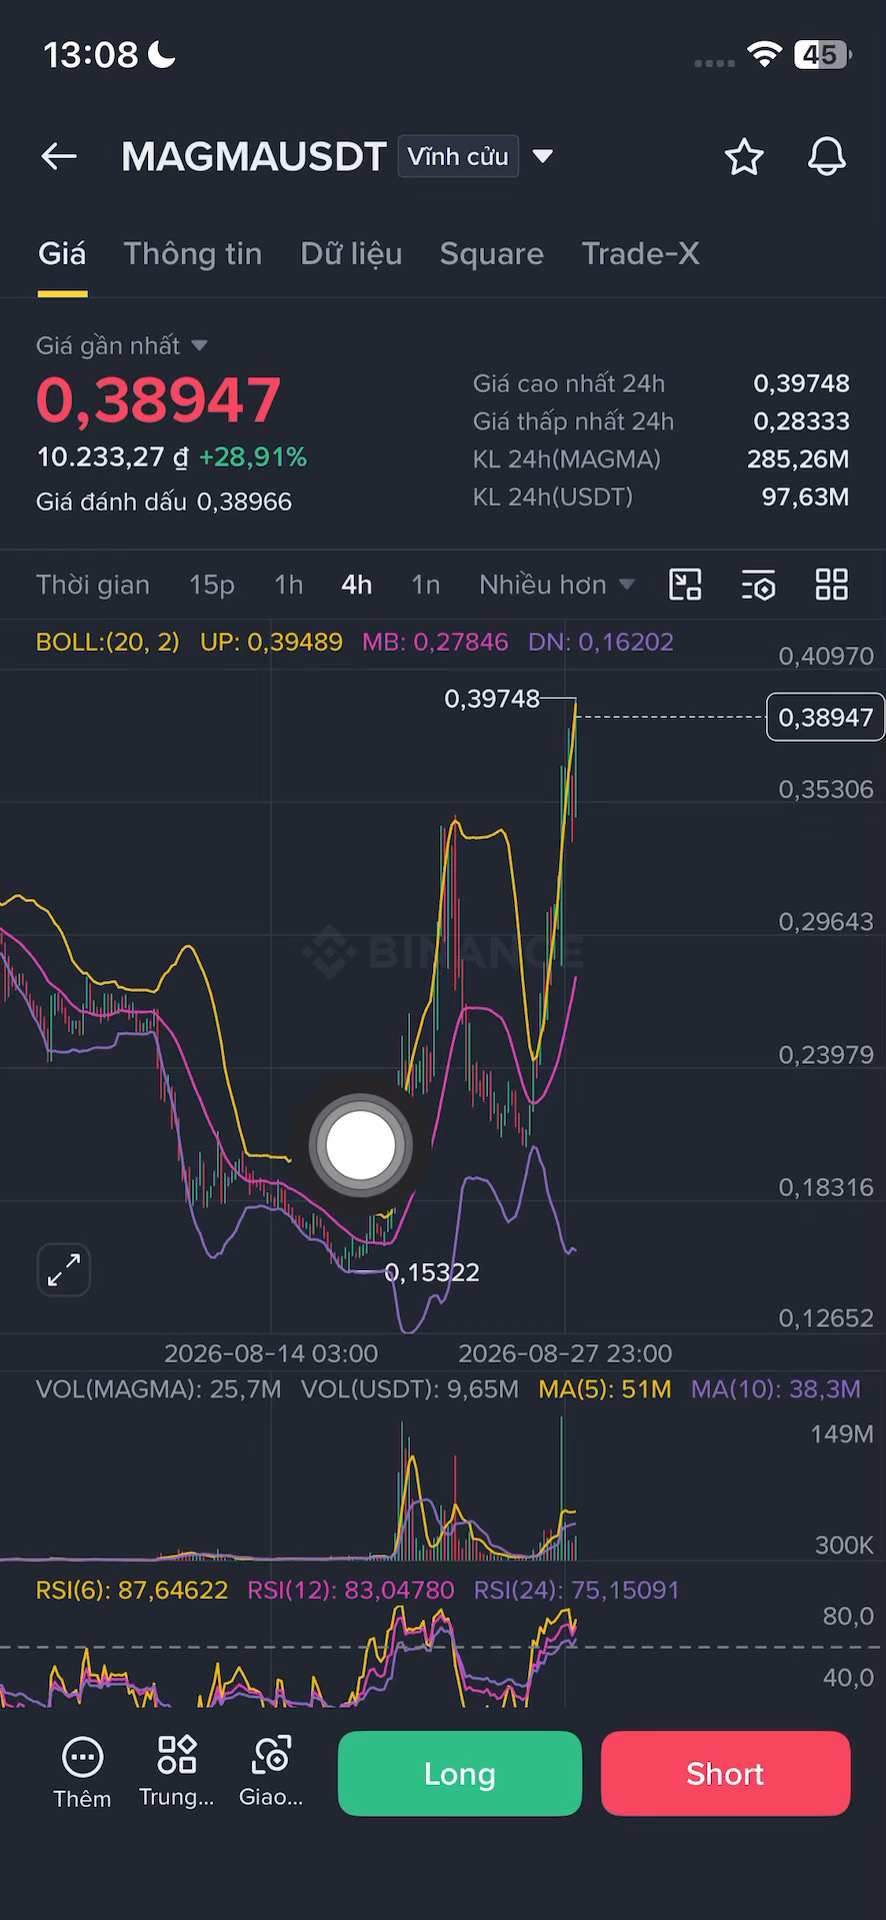Viewport: 886px width, 1920px height.
Task: Tap the KL 24h(MAGMA) value 285,26M
Action: pyautogui.click(x=798, y=459)
